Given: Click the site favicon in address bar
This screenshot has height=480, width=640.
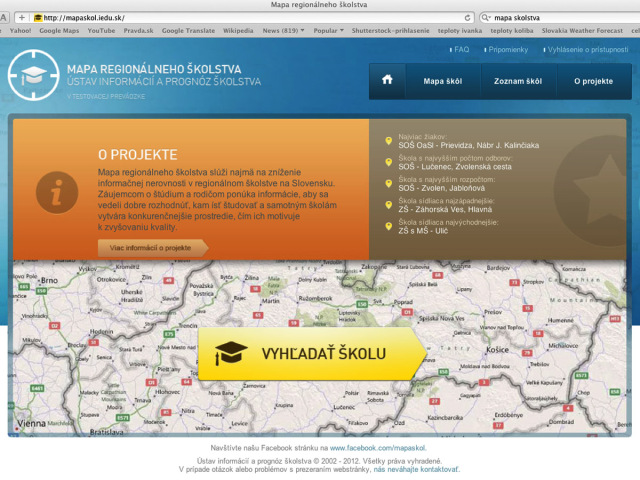Looking at the screenshot, I should [x=38, y=18].
